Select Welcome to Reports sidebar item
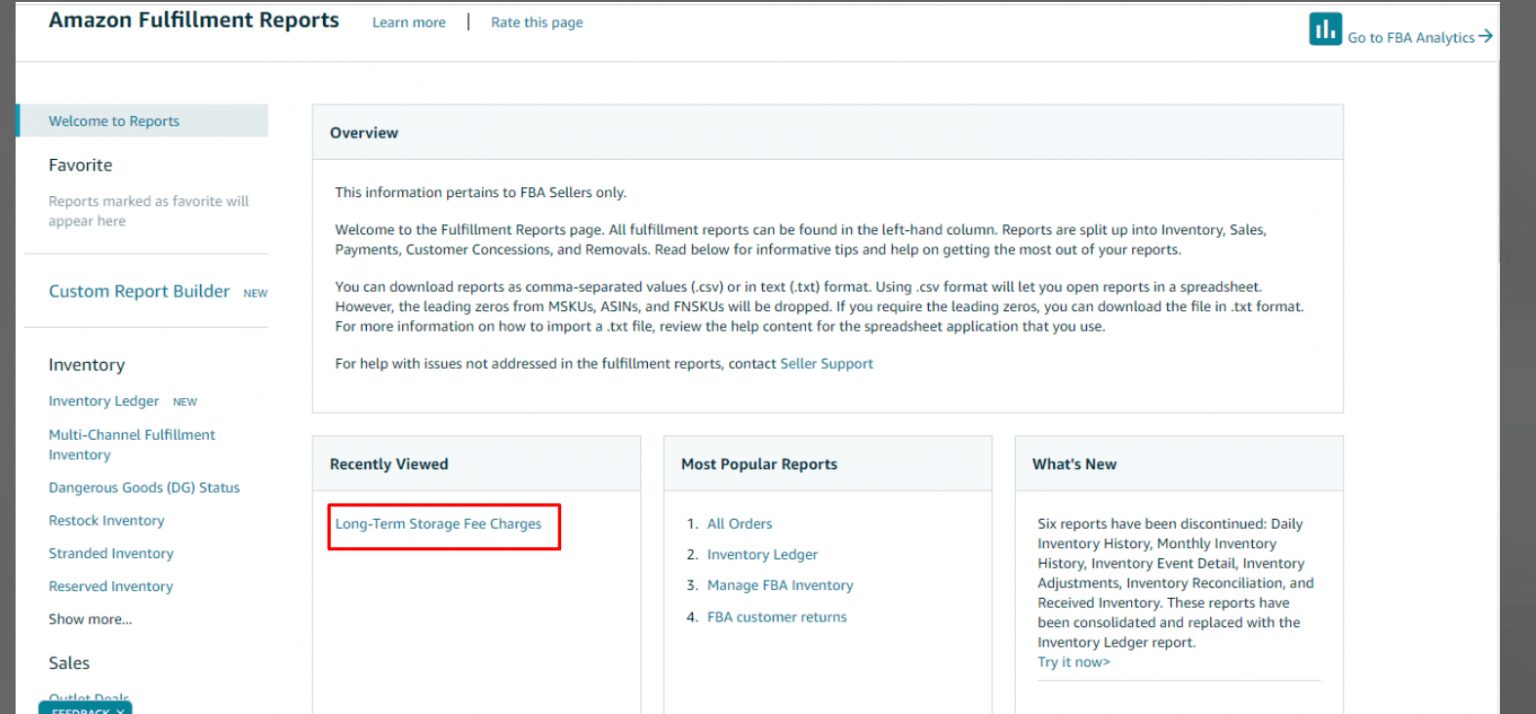This screenshot has height=714, width=1536. click(114, 121)
